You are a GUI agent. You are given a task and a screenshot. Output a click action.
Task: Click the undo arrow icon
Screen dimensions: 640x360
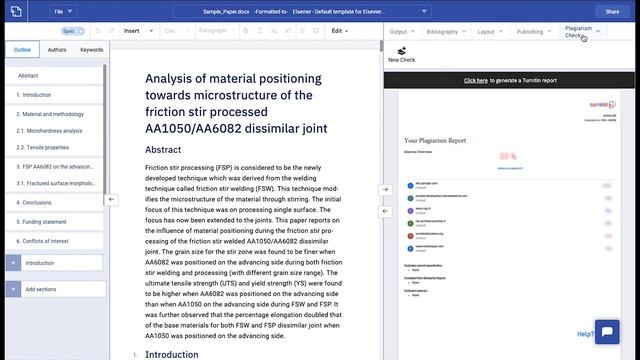98,31
